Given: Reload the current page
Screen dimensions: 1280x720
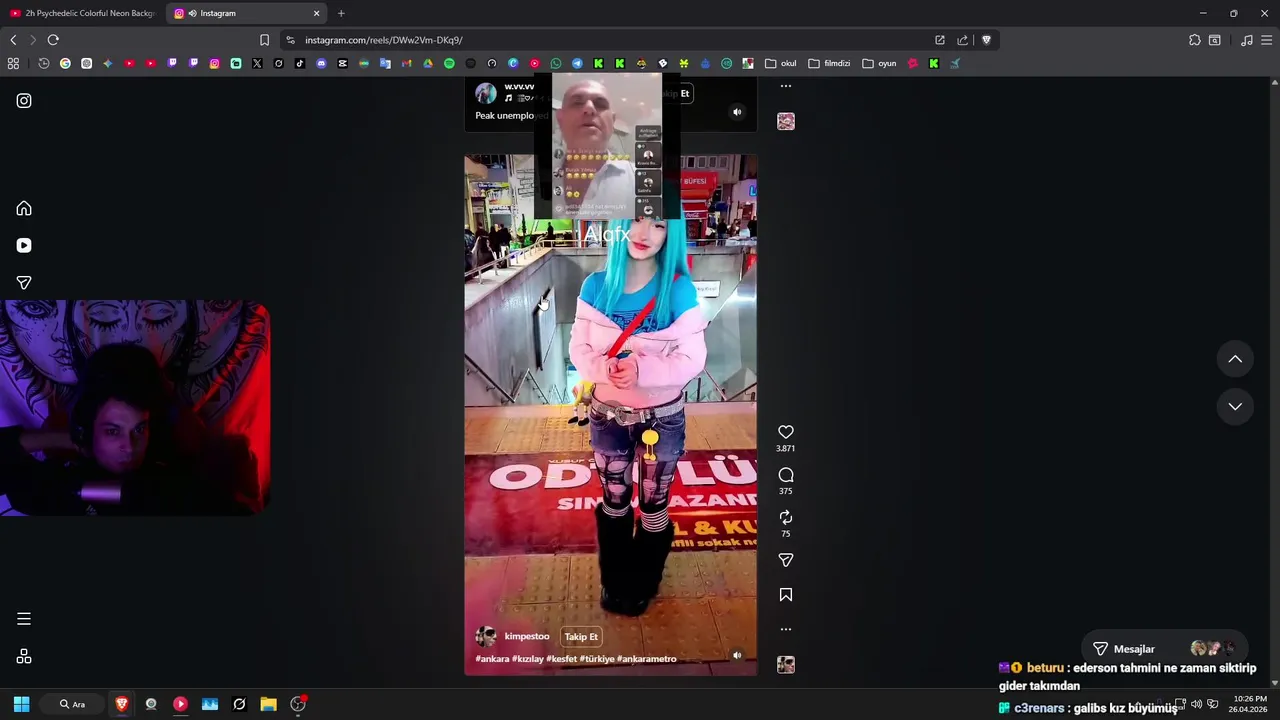Looking at the screenshot, I should coord(53,40).
